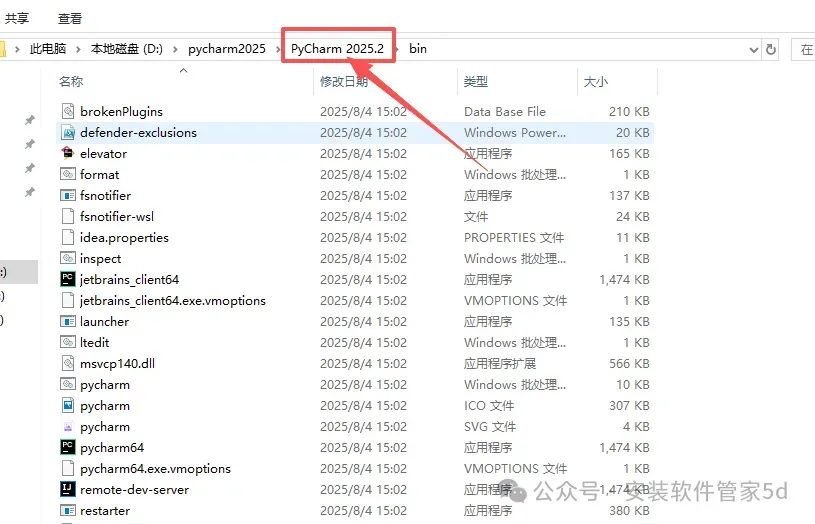Open the address bar history dropdown
The height and width of the screenshot is (524, 815).
click(753, 50)
